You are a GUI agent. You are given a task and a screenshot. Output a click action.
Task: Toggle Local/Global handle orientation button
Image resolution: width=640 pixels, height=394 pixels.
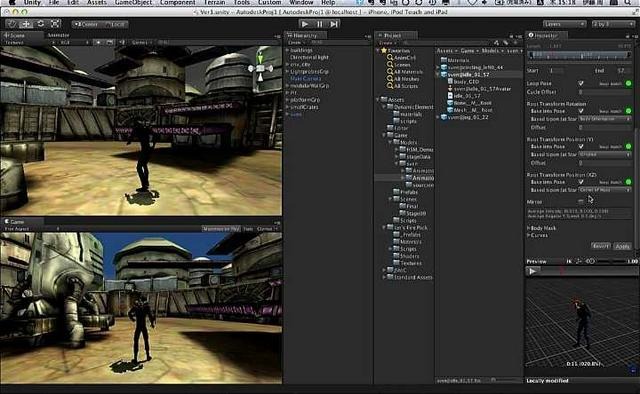point(115,24)
